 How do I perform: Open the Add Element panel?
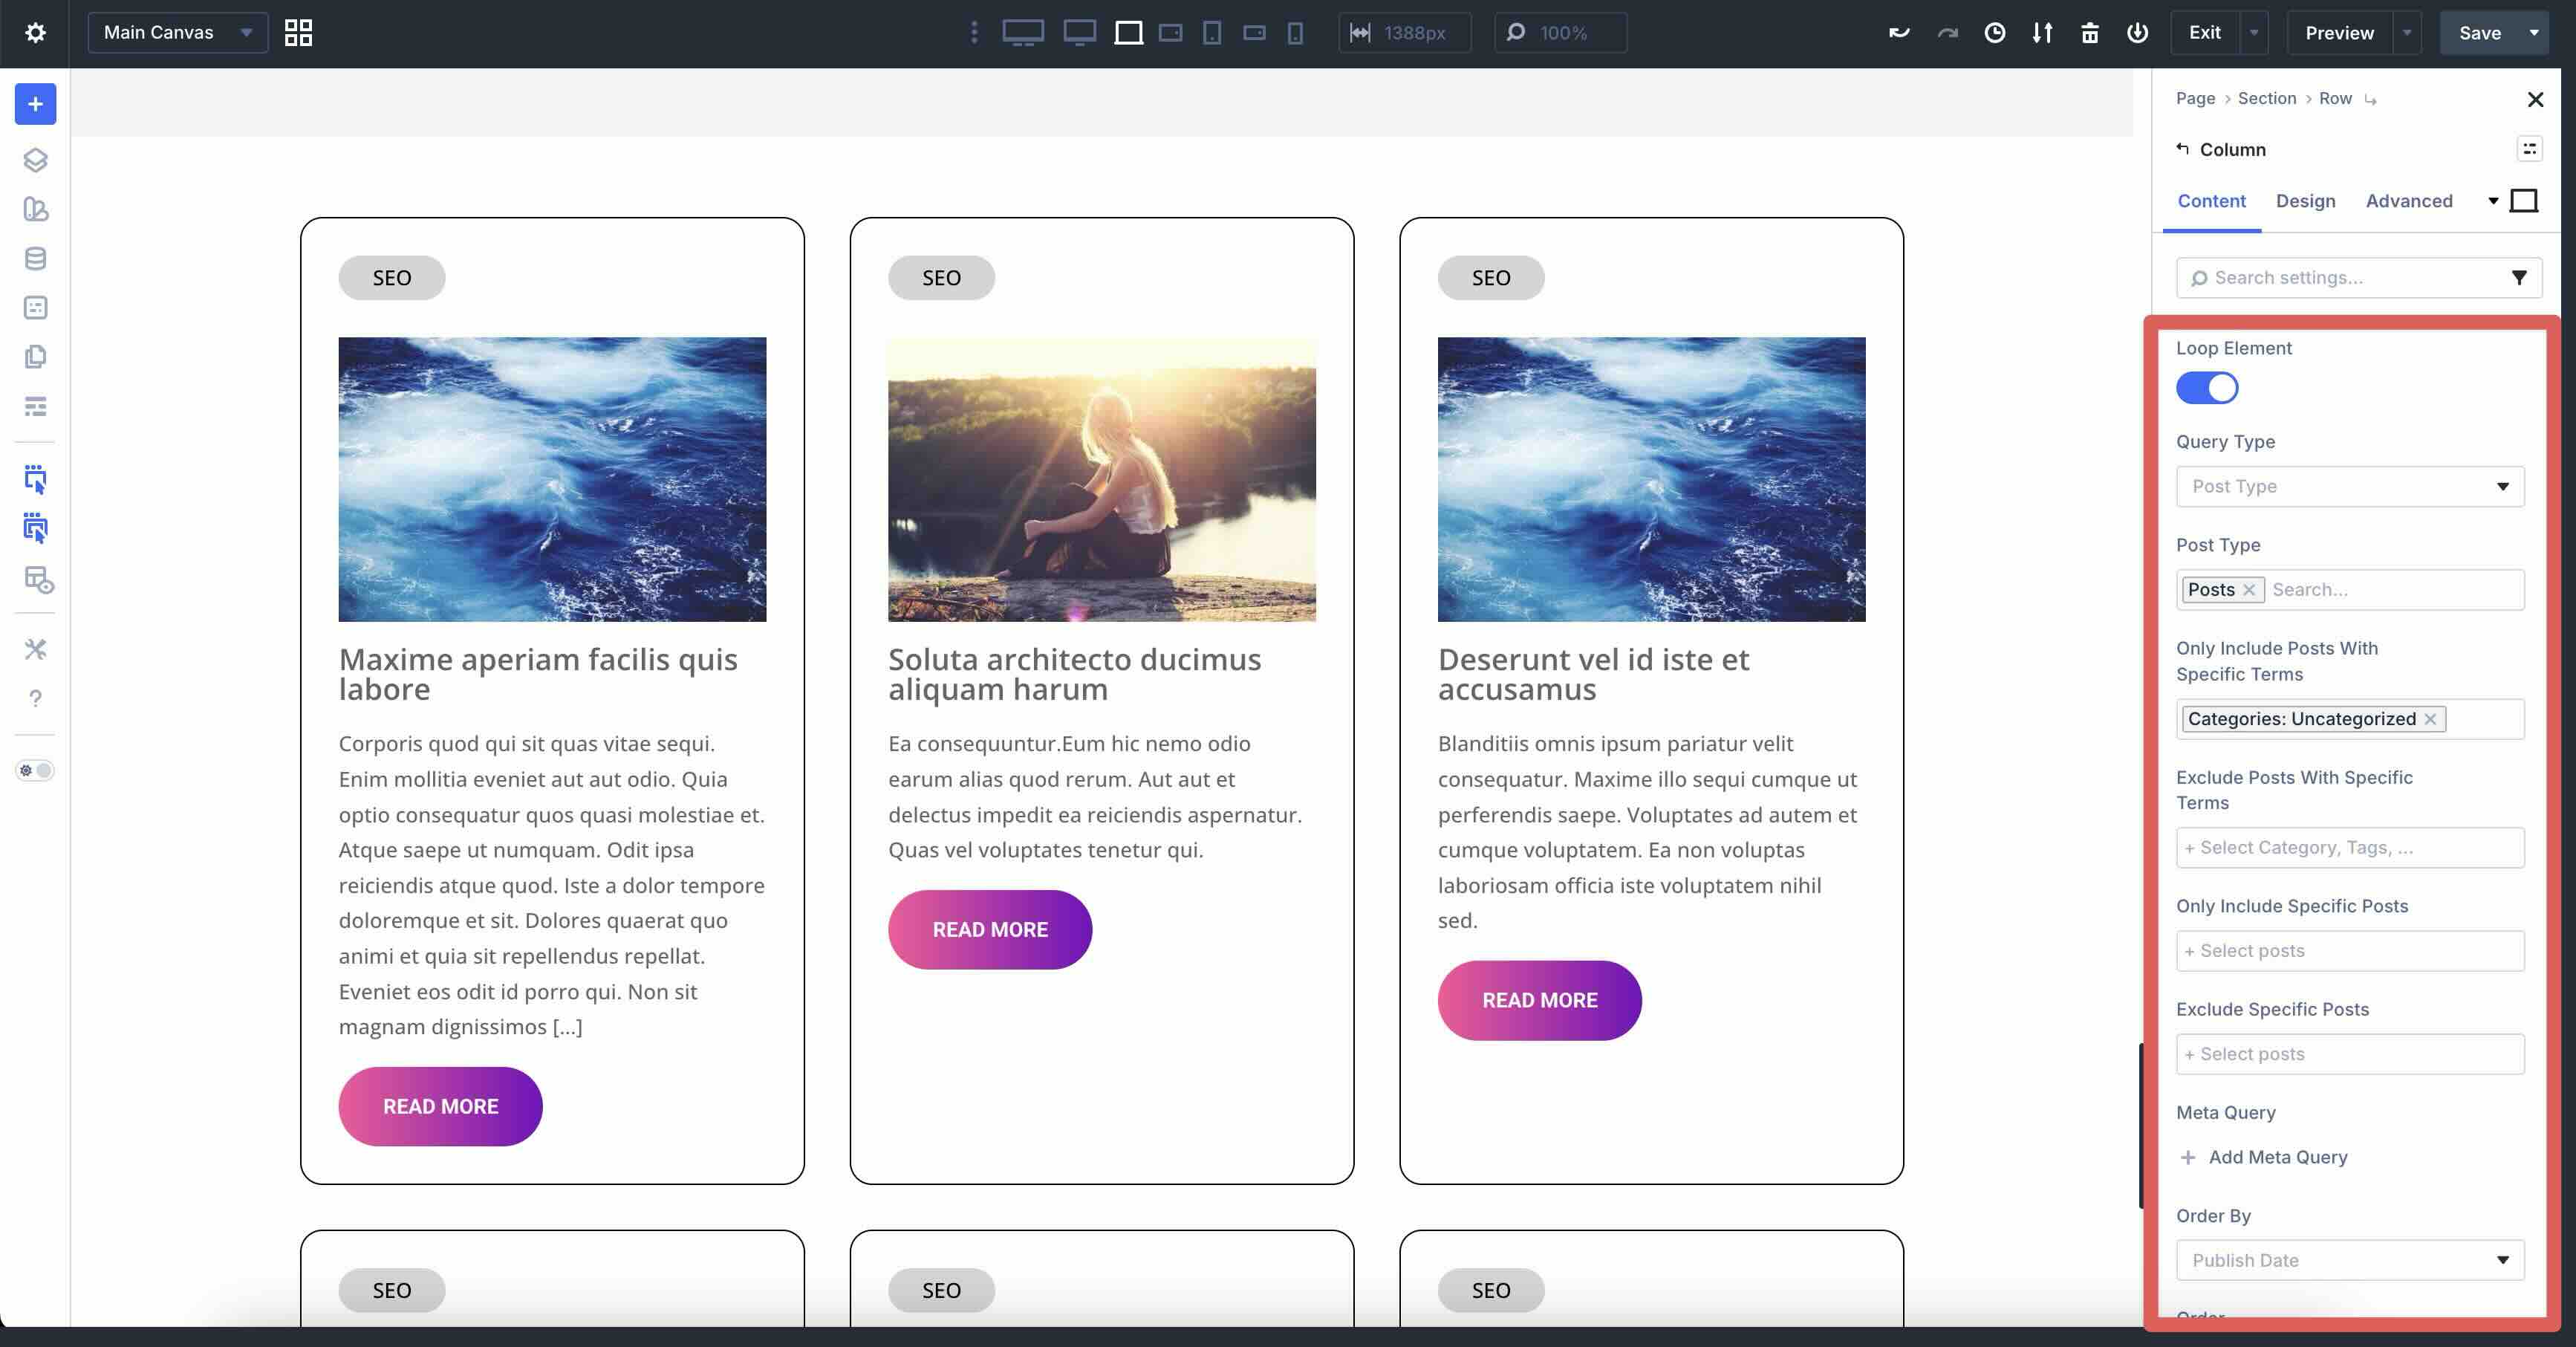(35, 104)
